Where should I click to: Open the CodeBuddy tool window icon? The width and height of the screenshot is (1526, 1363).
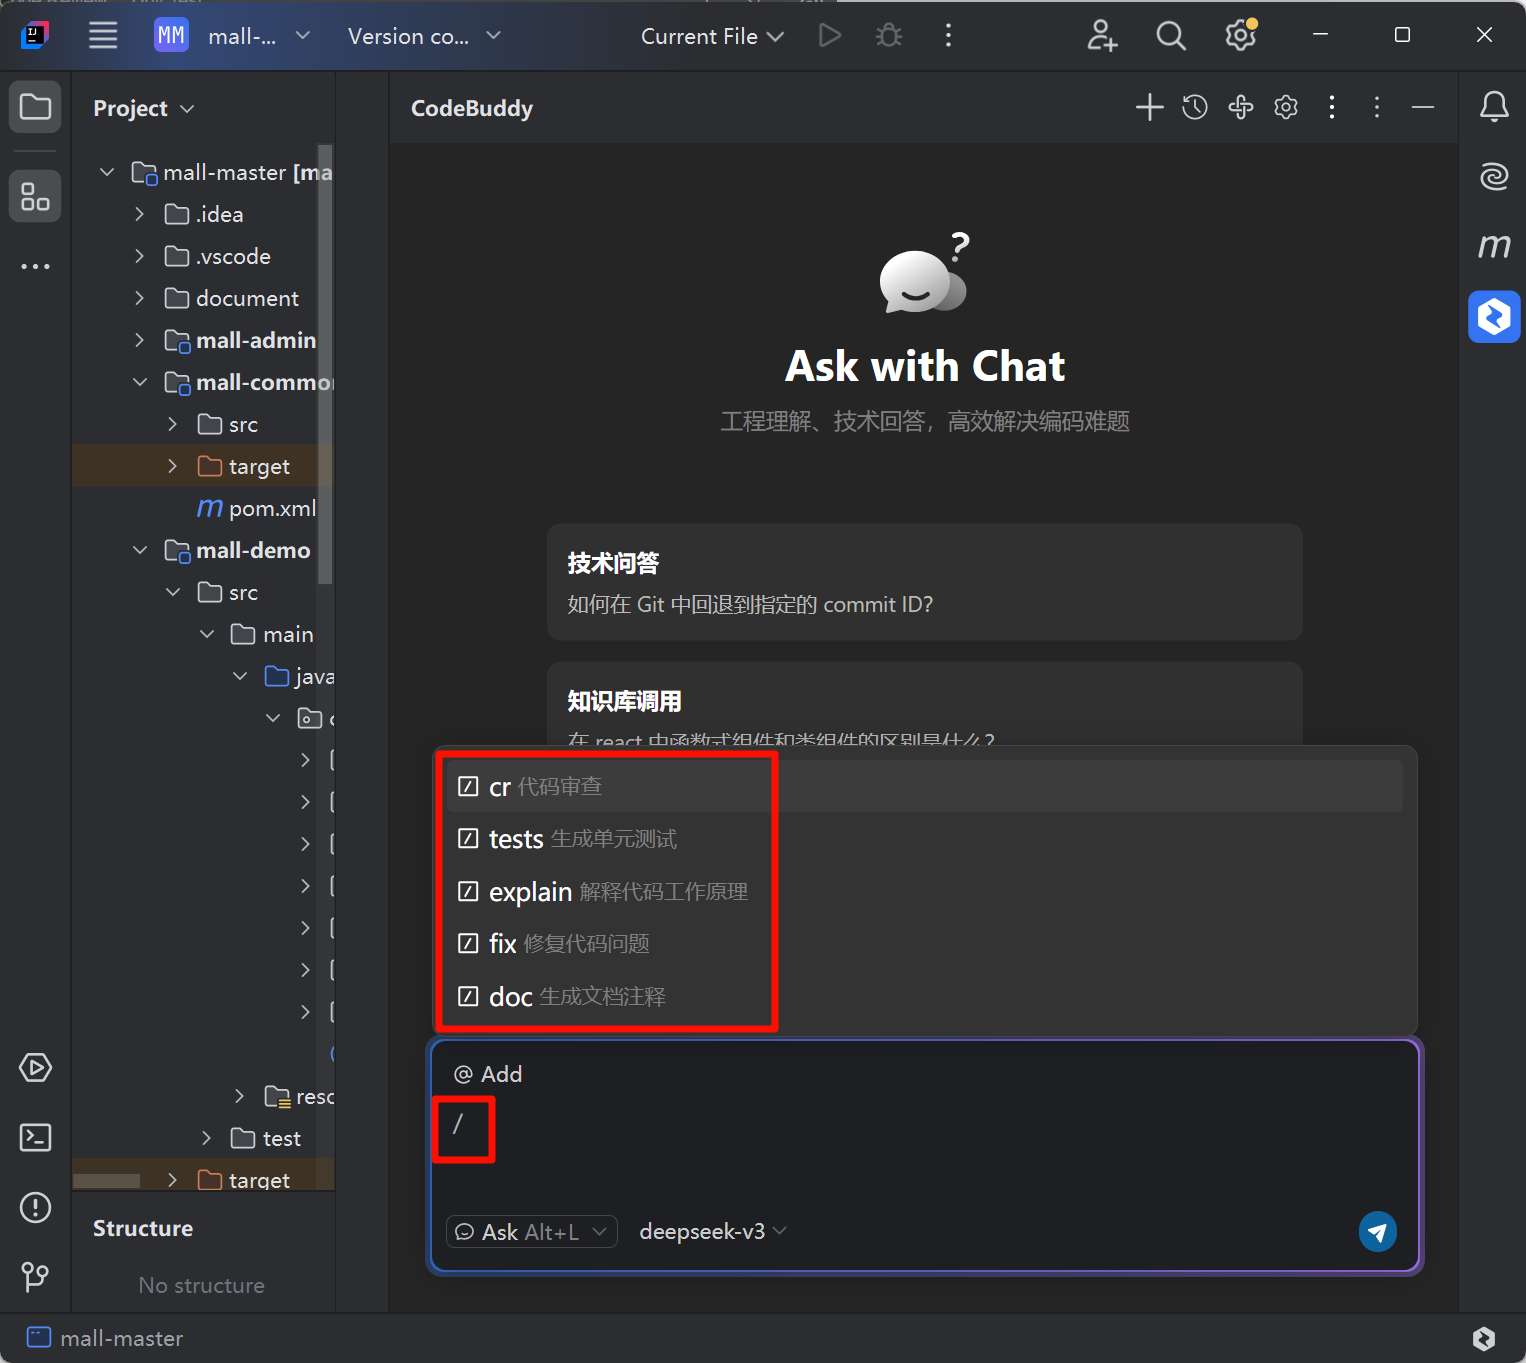[x=1494, y=317]
